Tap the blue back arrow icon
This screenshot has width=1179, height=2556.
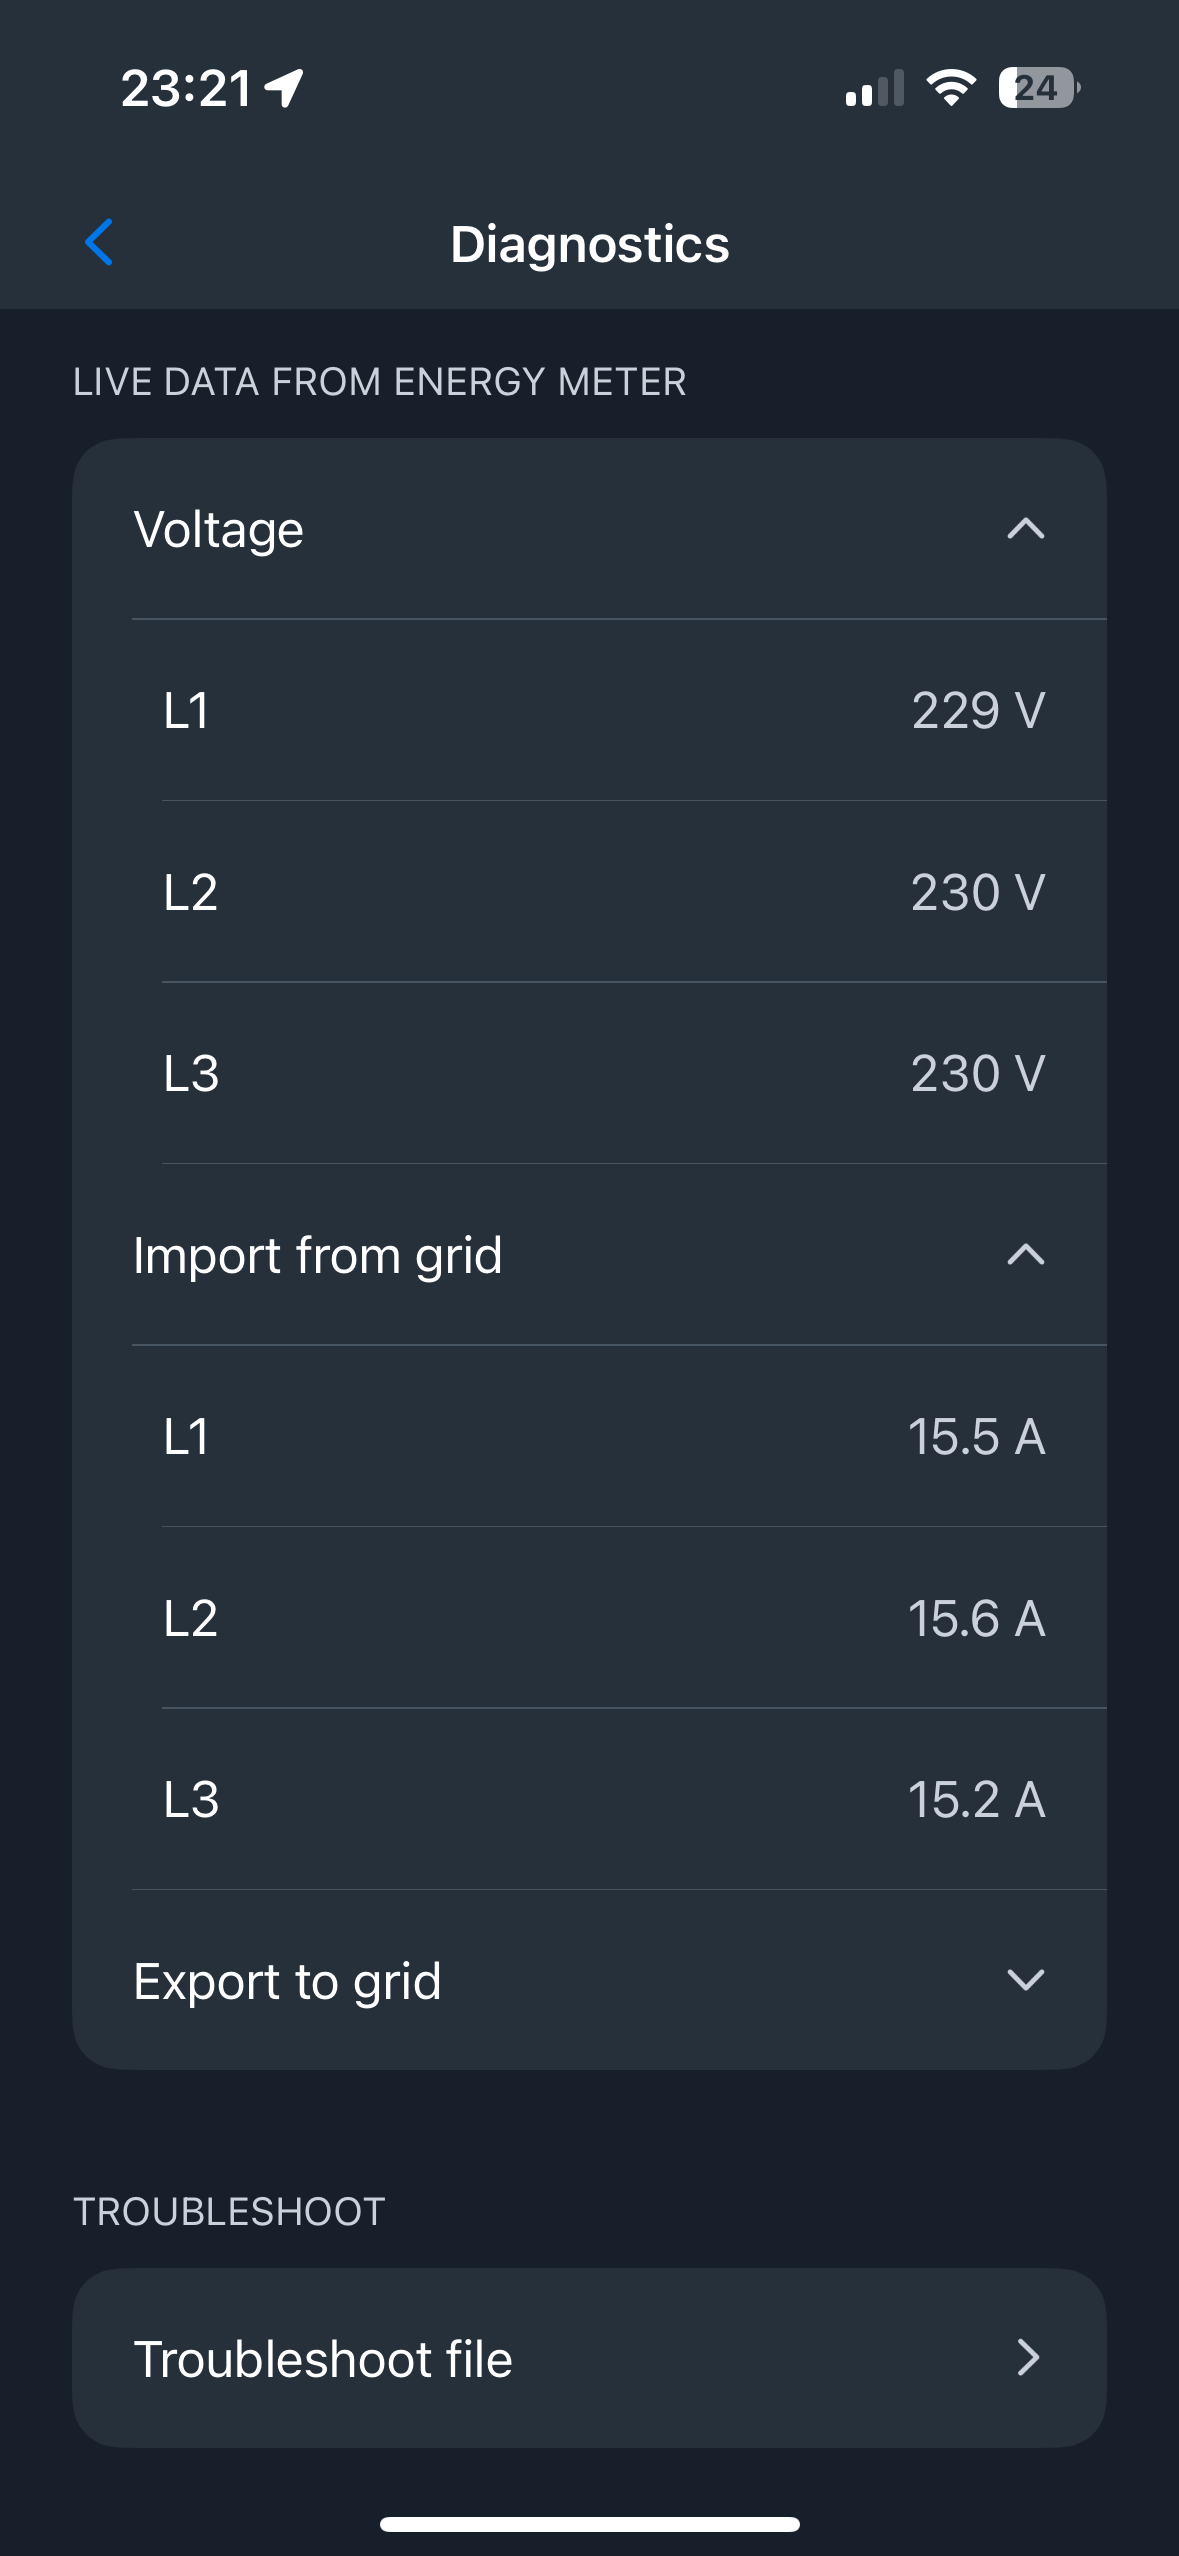[99, 242]
